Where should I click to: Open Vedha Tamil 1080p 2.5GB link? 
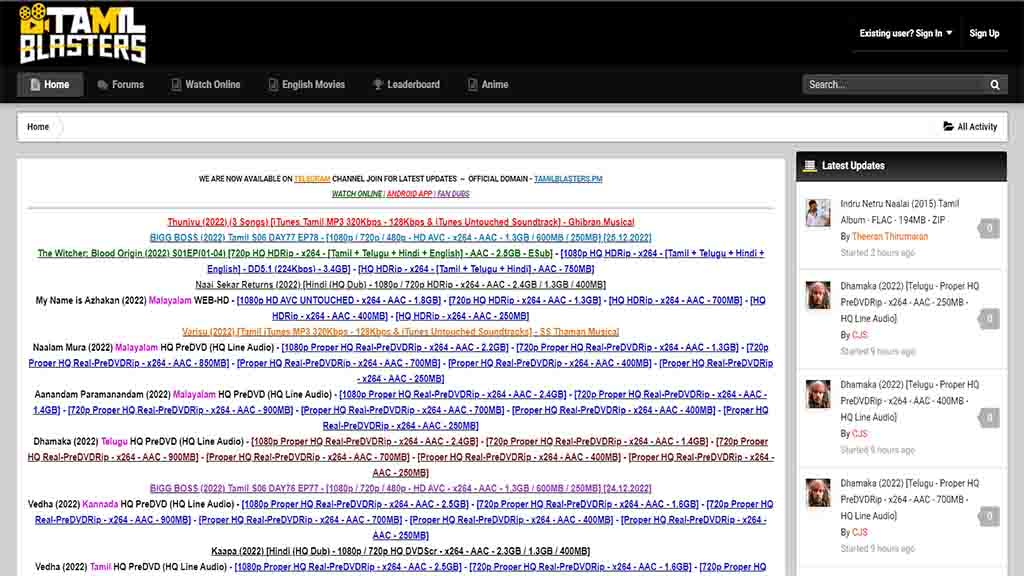tap(347, 567)
